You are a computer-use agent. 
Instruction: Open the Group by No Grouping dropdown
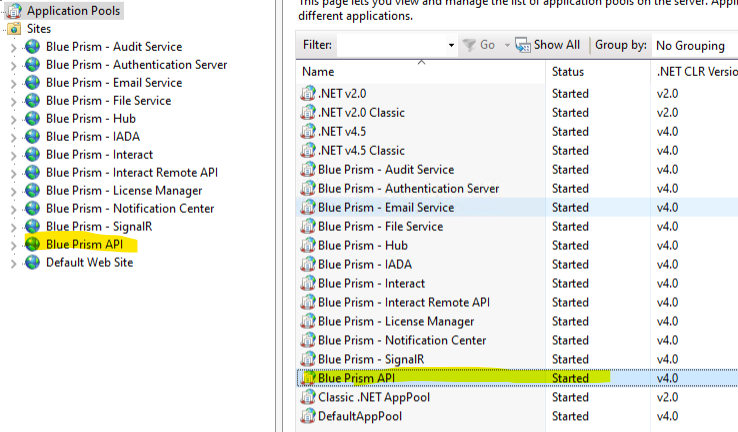click(x=695, y=45)
